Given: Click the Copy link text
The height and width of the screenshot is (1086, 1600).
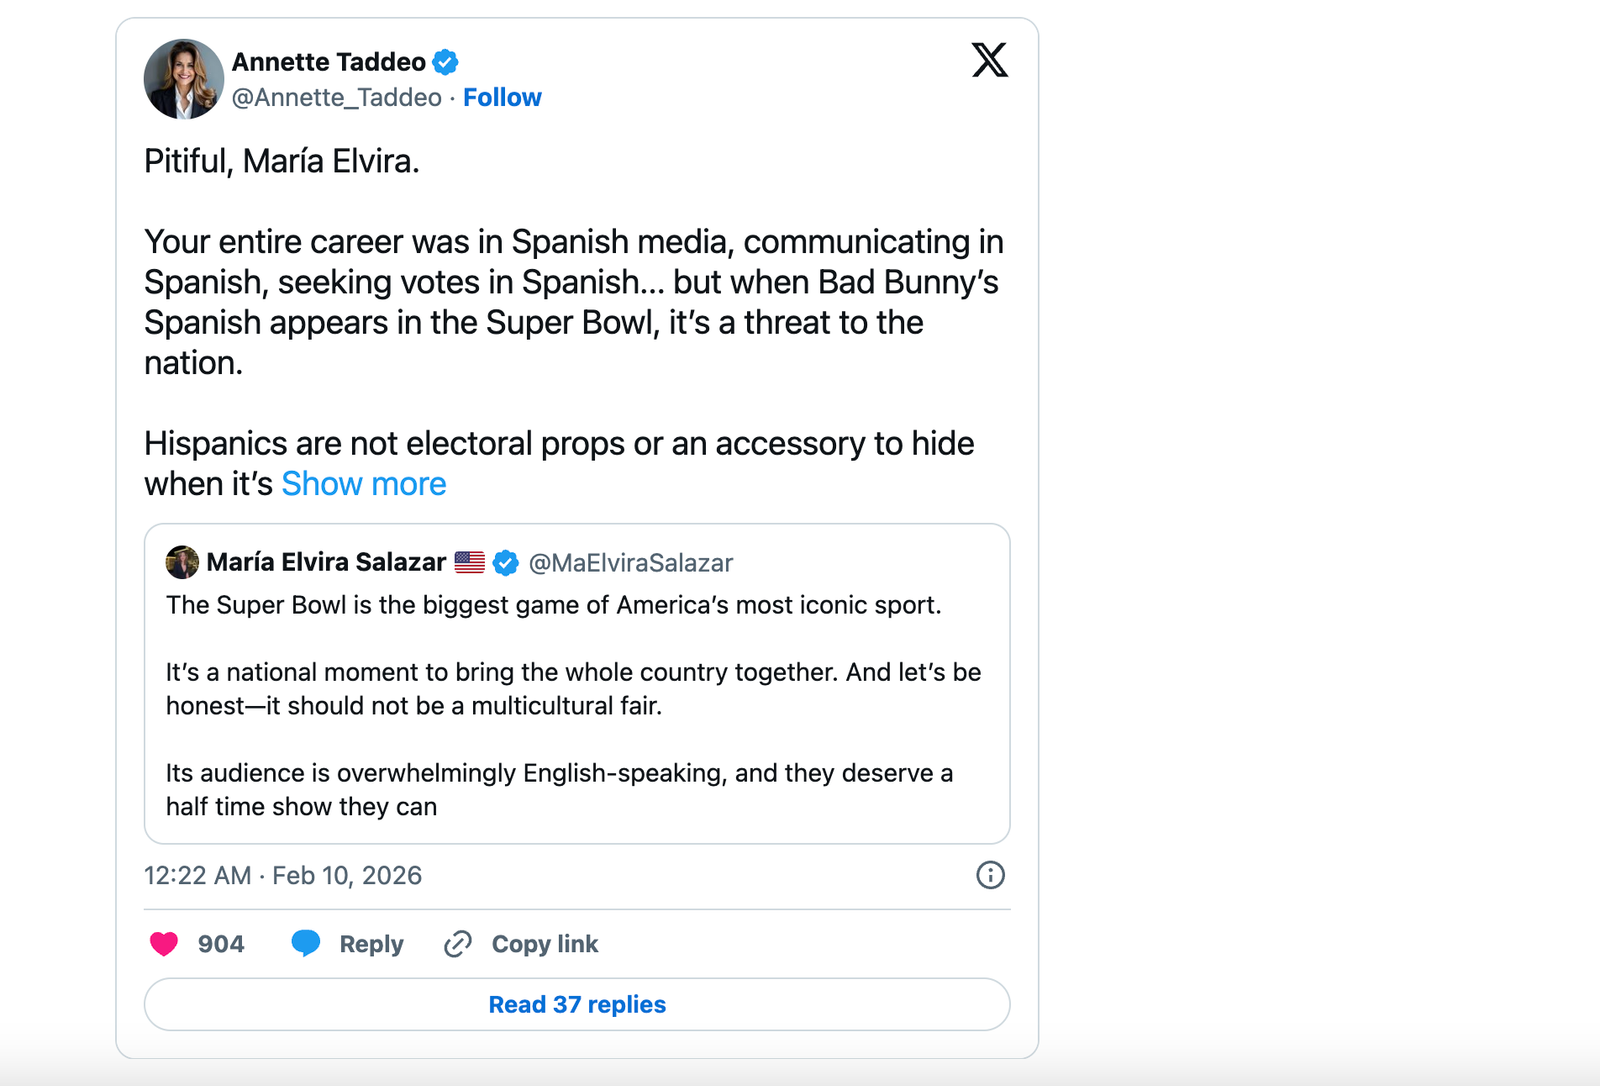Looking at the screenshot, I should click(545, 944).
